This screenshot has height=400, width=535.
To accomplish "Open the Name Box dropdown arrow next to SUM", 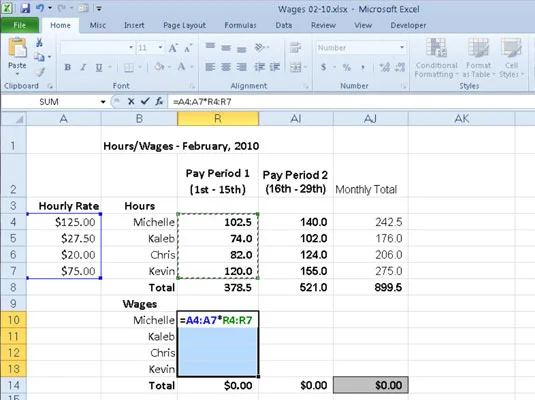I will pos(103,102).
